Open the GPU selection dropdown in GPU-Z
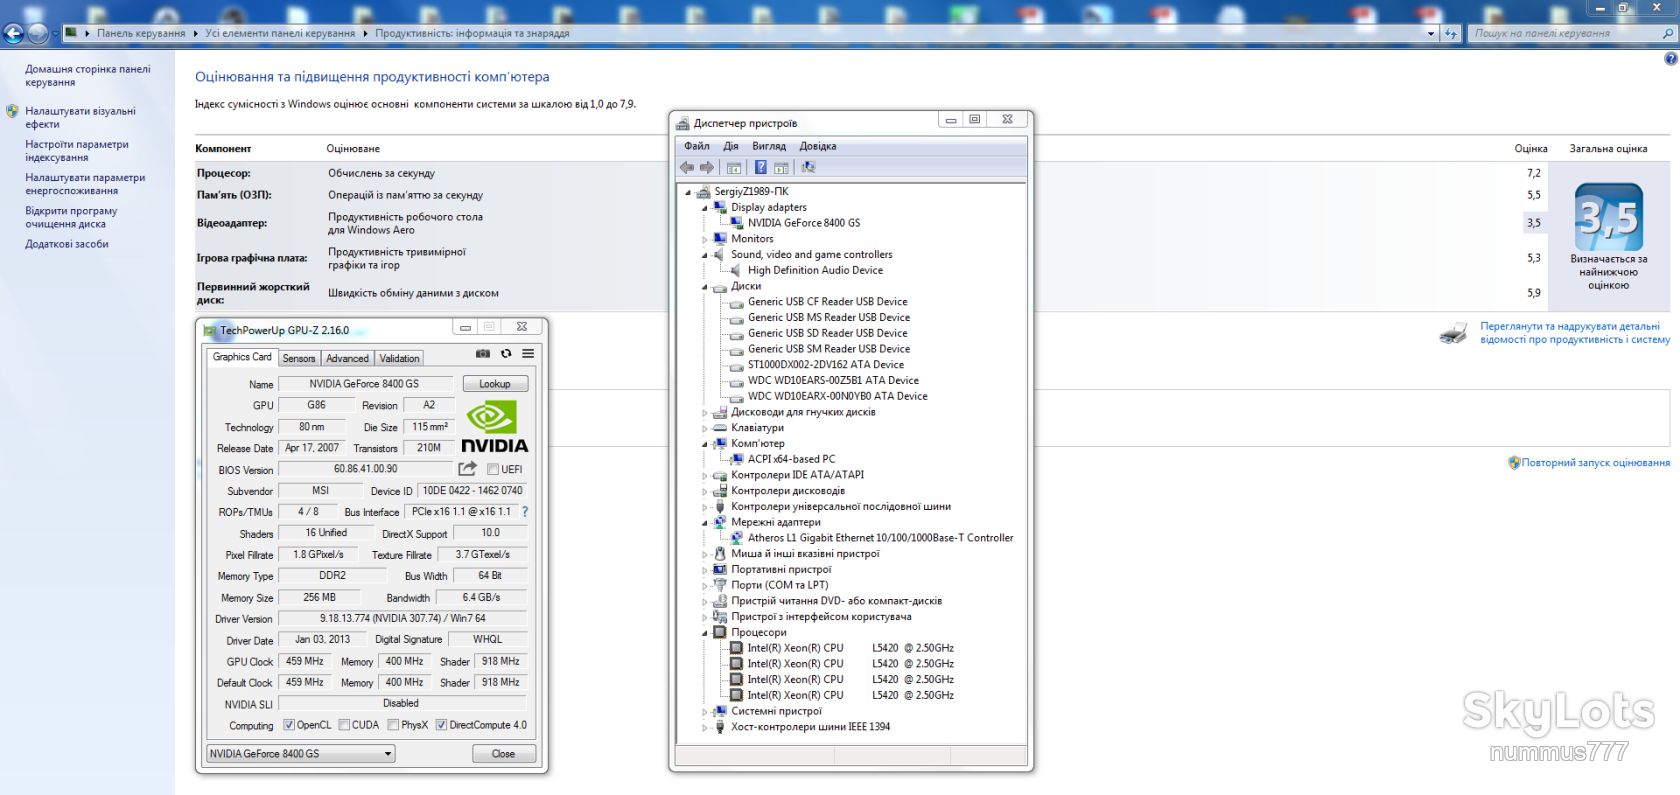The height and width of the screenshot is (795, 1680). pos(301,754)
